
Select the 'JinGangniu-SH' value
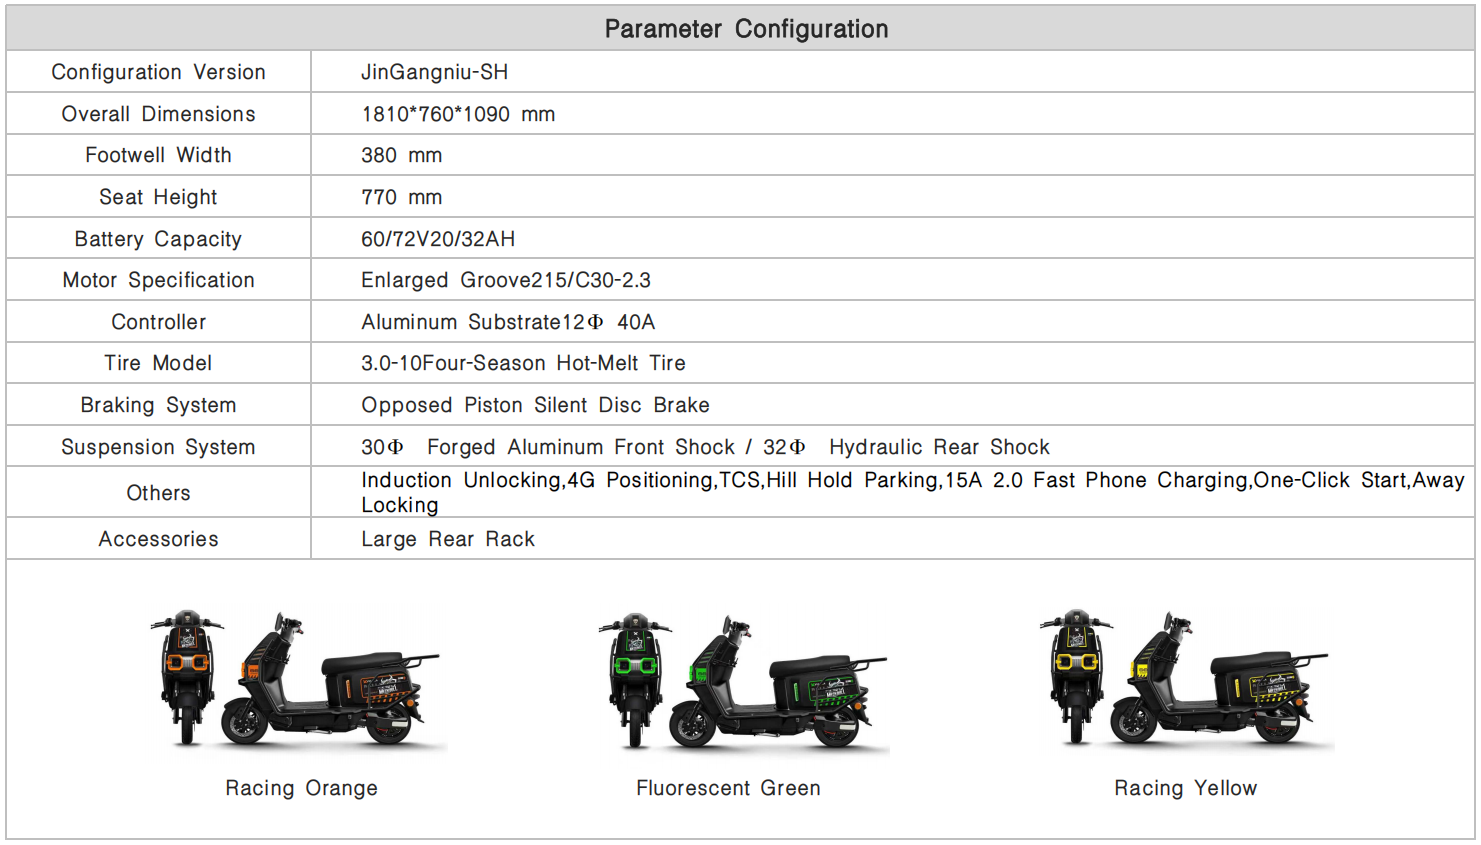coord(434,72)
